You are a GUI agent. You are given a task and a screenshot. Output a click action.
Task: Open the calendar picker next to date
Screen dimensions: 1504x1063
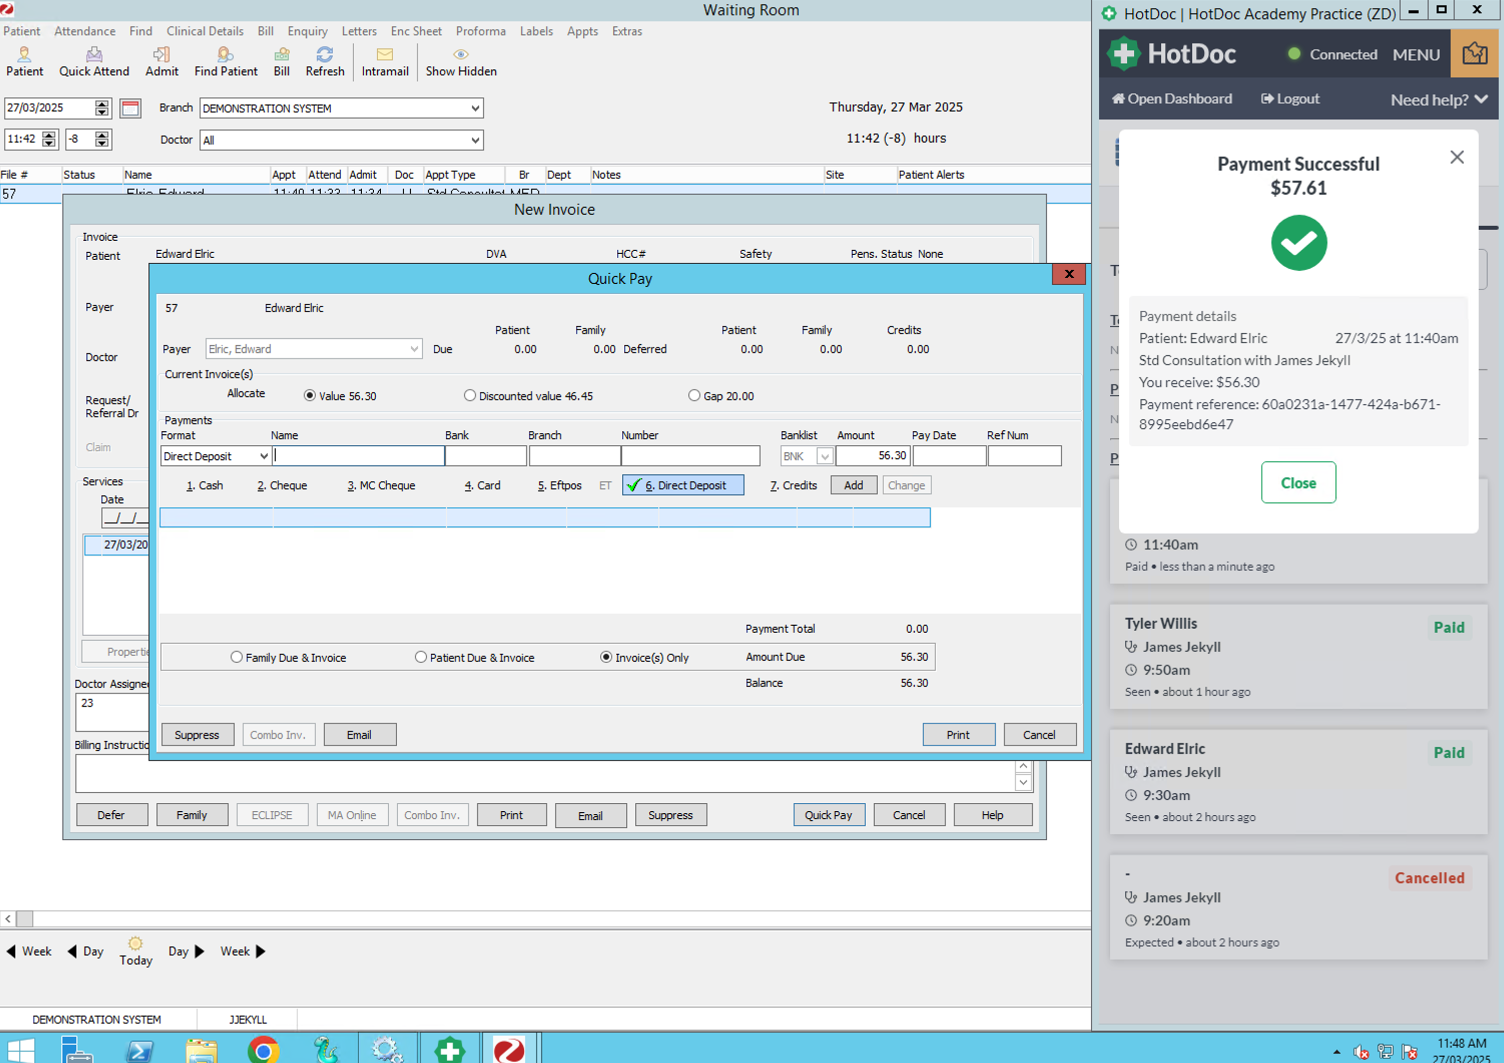click(130, 108)
